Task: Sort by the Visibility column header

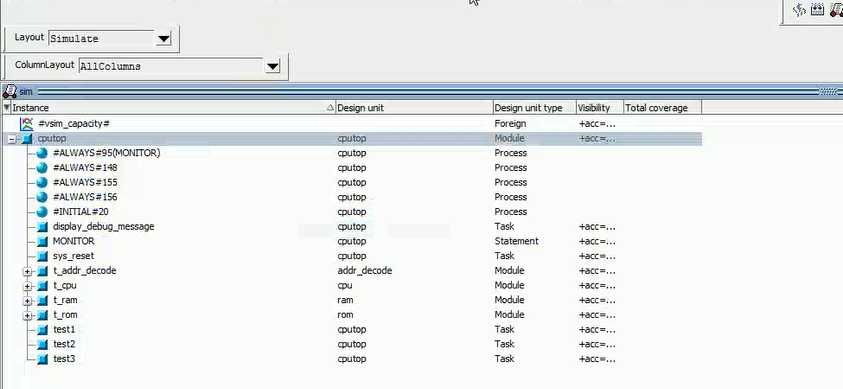Action: tap(600, 107)
